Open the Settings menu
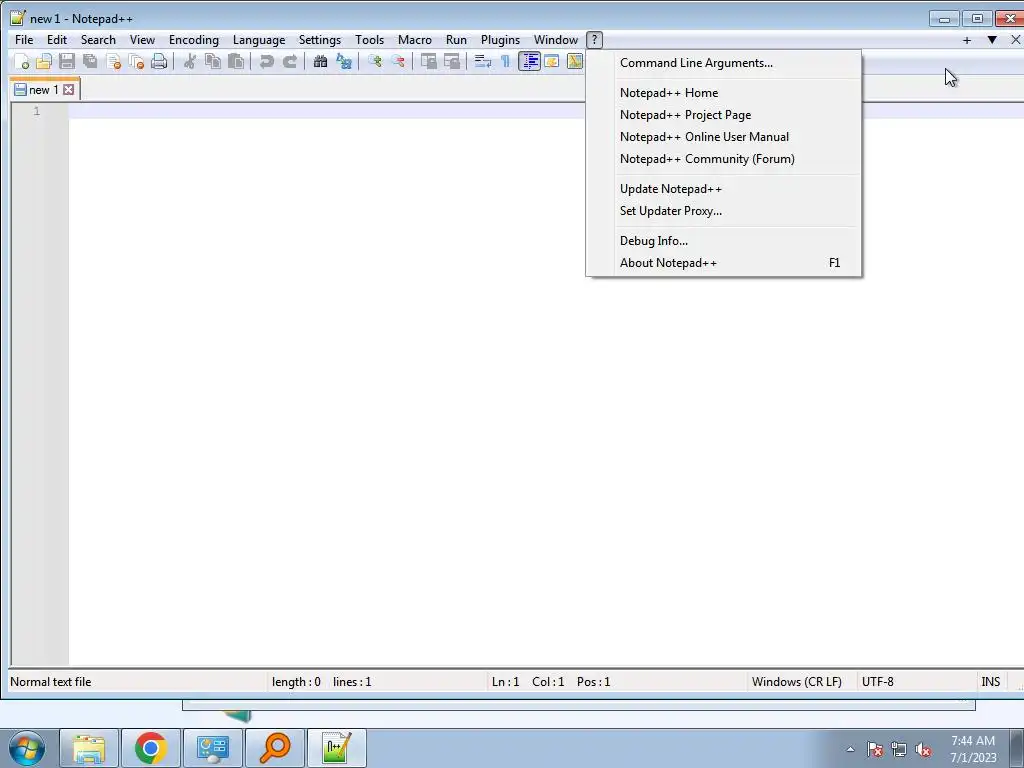Viewport: 1024px width, 768px height. (x=319, y=40)
